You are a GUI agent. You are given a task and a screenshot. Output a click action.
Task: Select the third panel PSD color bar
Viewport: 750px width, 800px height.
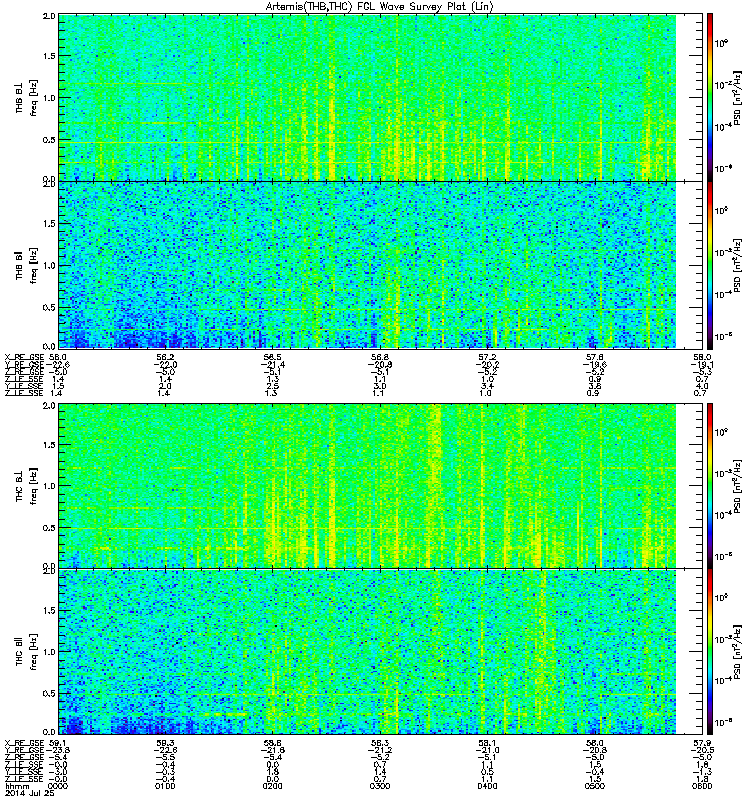(x=710, y=486)
